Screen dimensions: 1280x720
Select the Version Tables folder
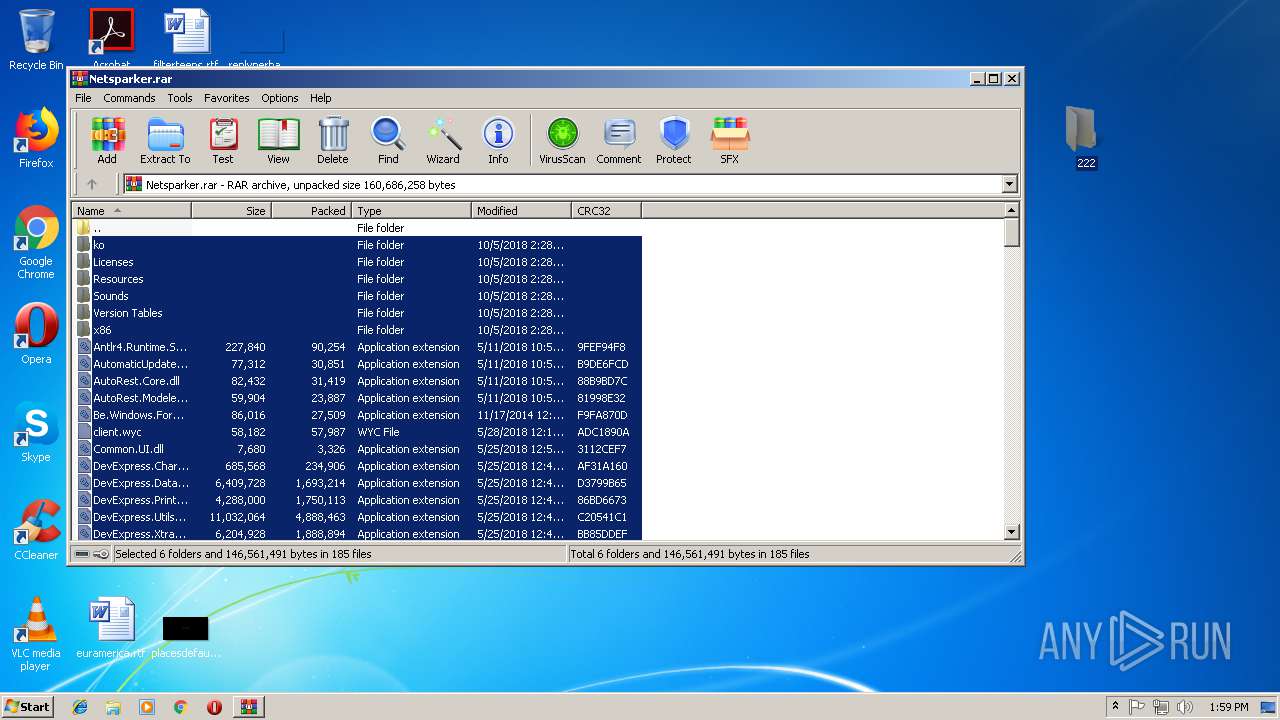pyautogui.click(x=358, y=313)
